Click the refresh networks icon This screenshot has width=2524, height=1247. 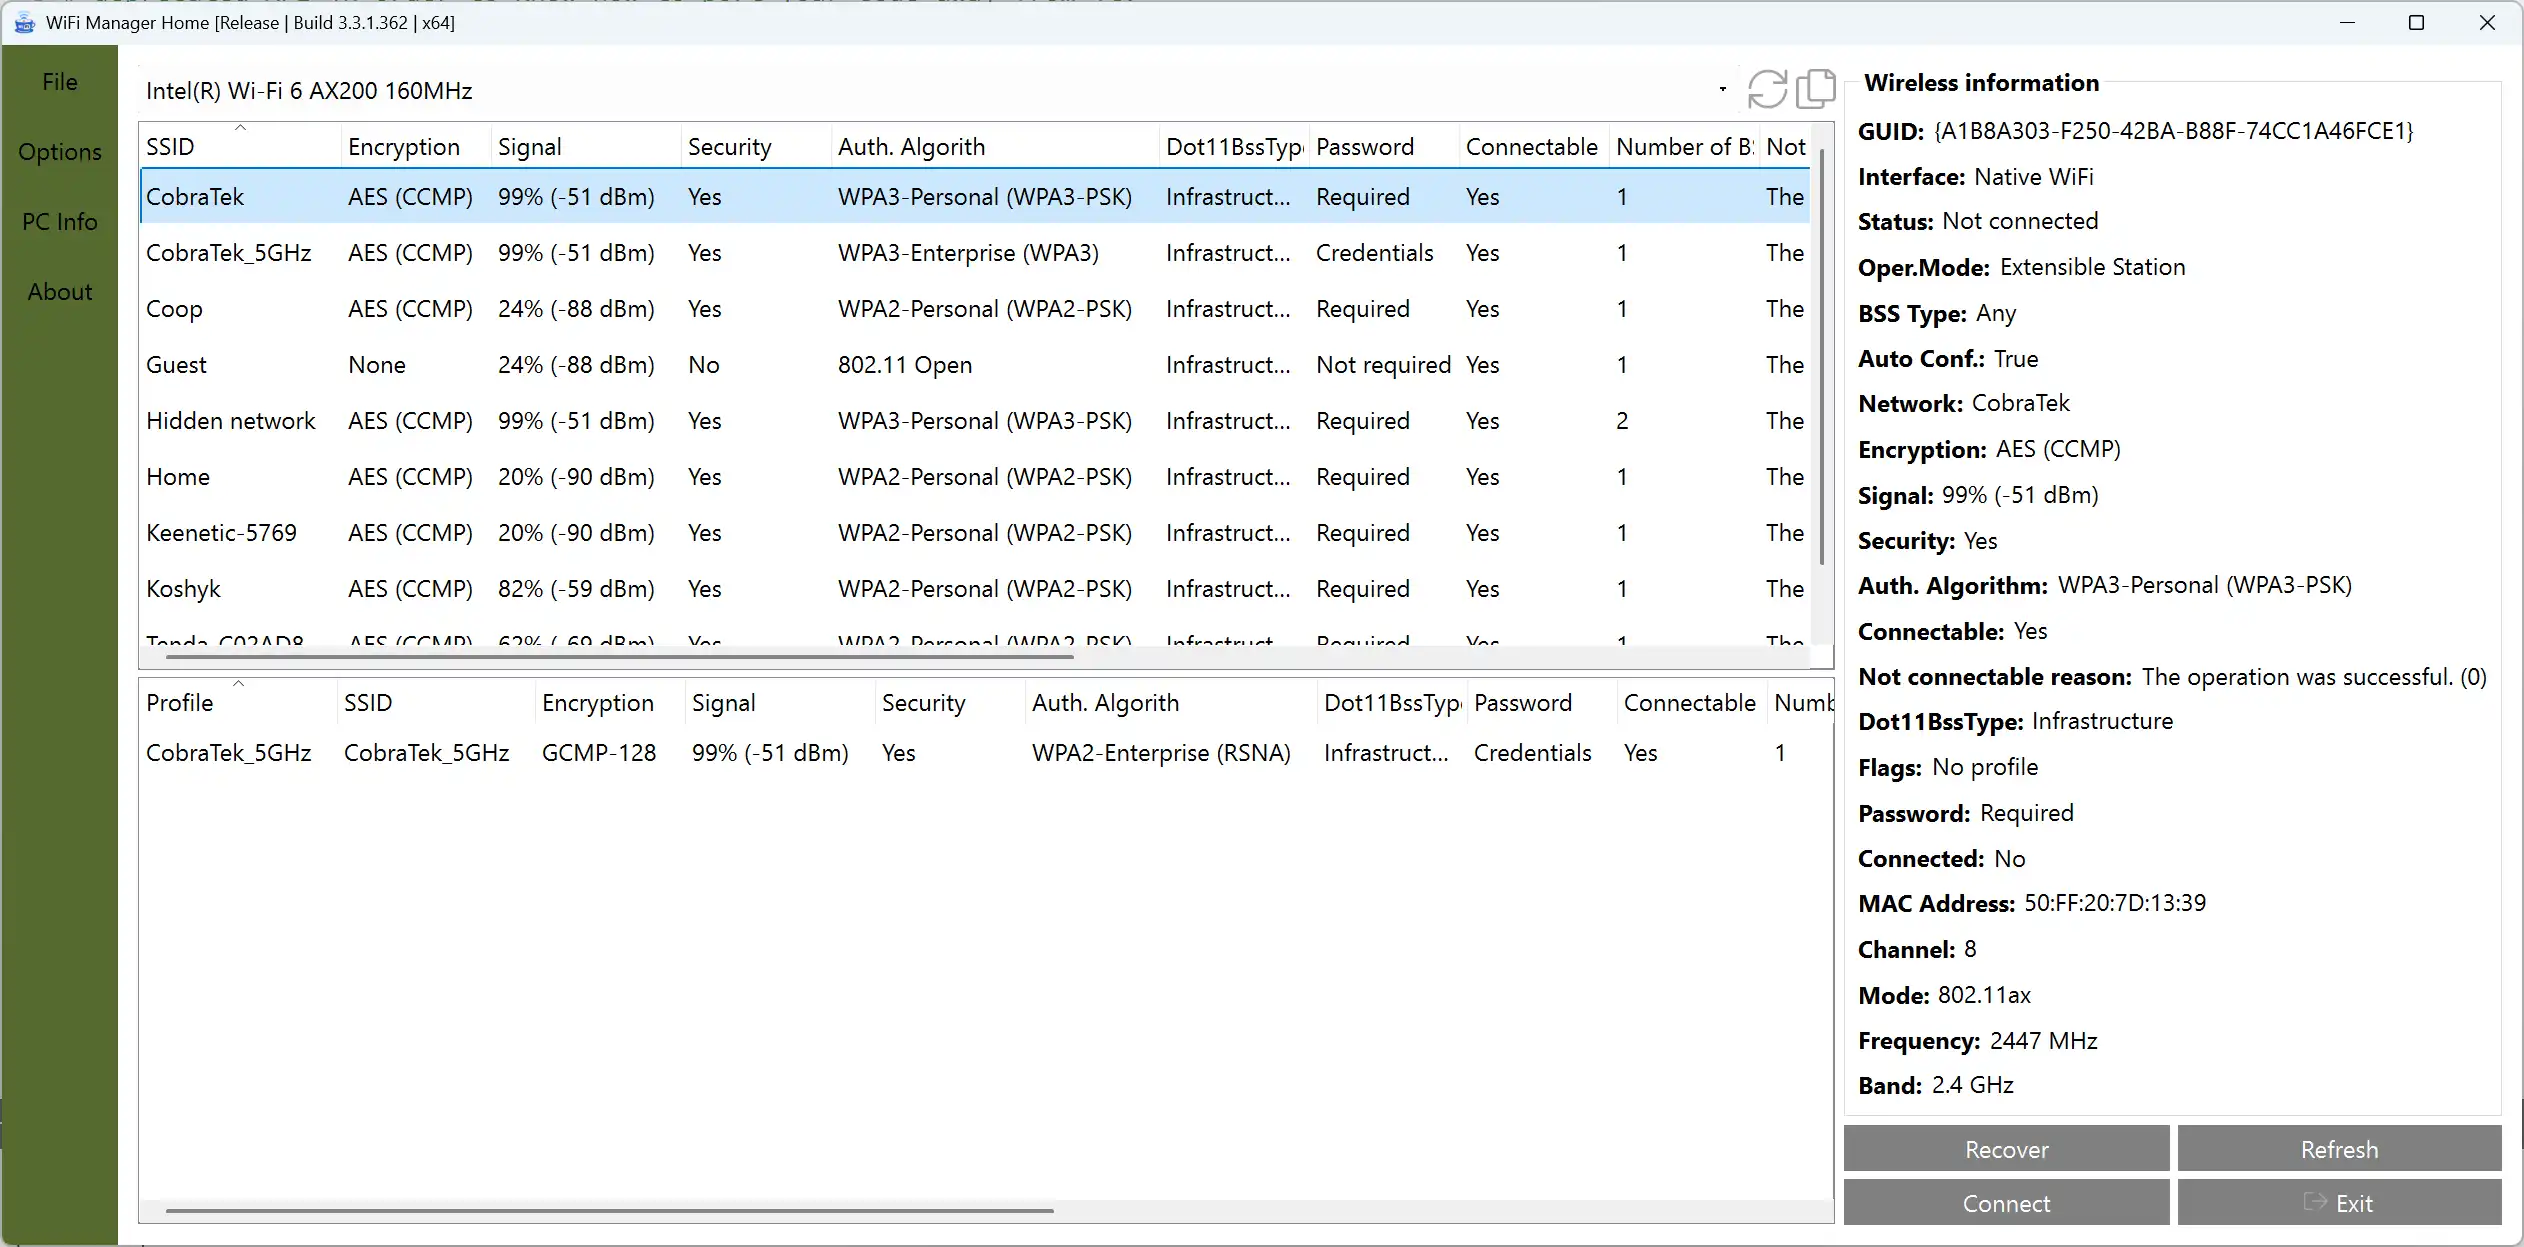(x=1767, y=89)
